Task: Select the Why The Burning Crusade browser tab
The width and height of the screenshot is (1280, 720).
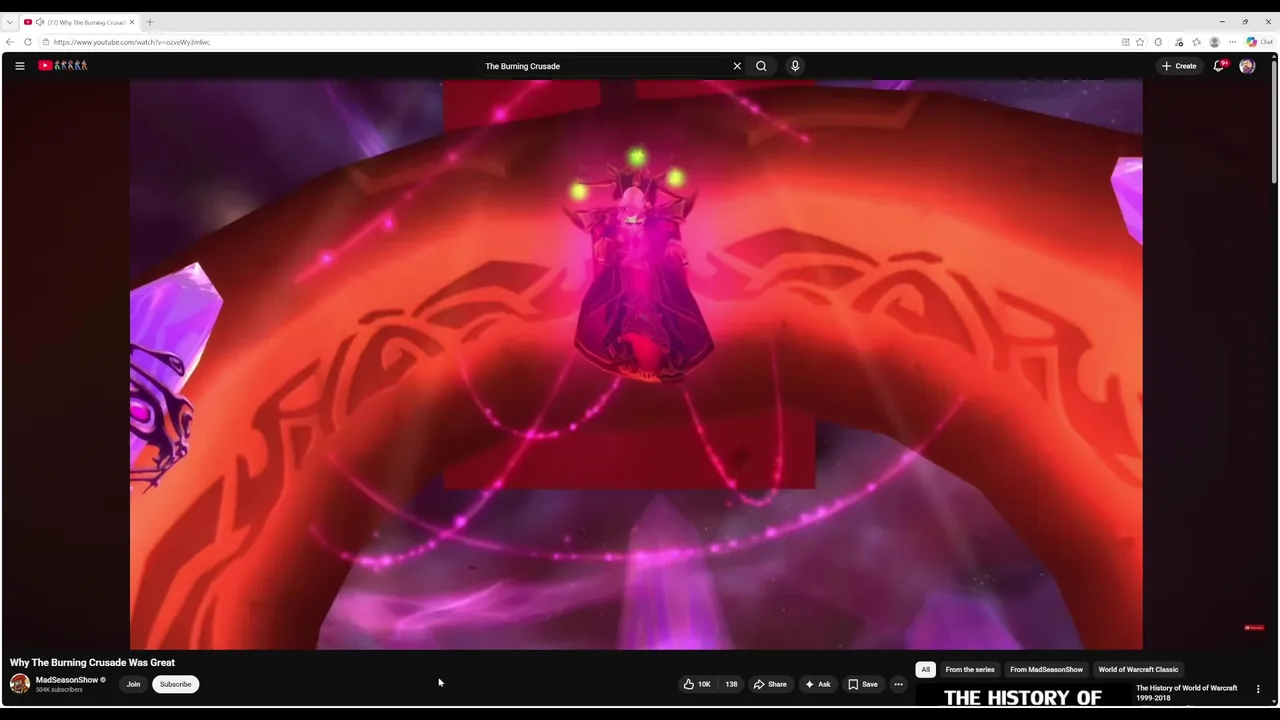Action: point(79,22)
